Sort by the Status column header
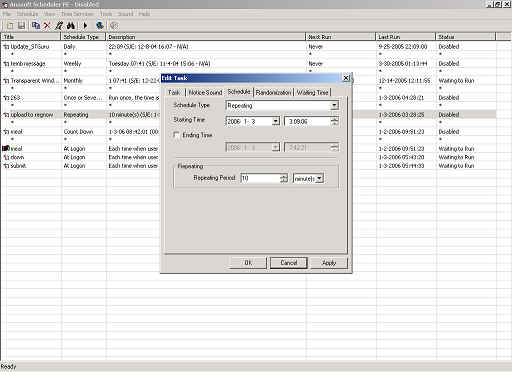The width and height of the screenshot is (512, 372). (x=466, y=37)
